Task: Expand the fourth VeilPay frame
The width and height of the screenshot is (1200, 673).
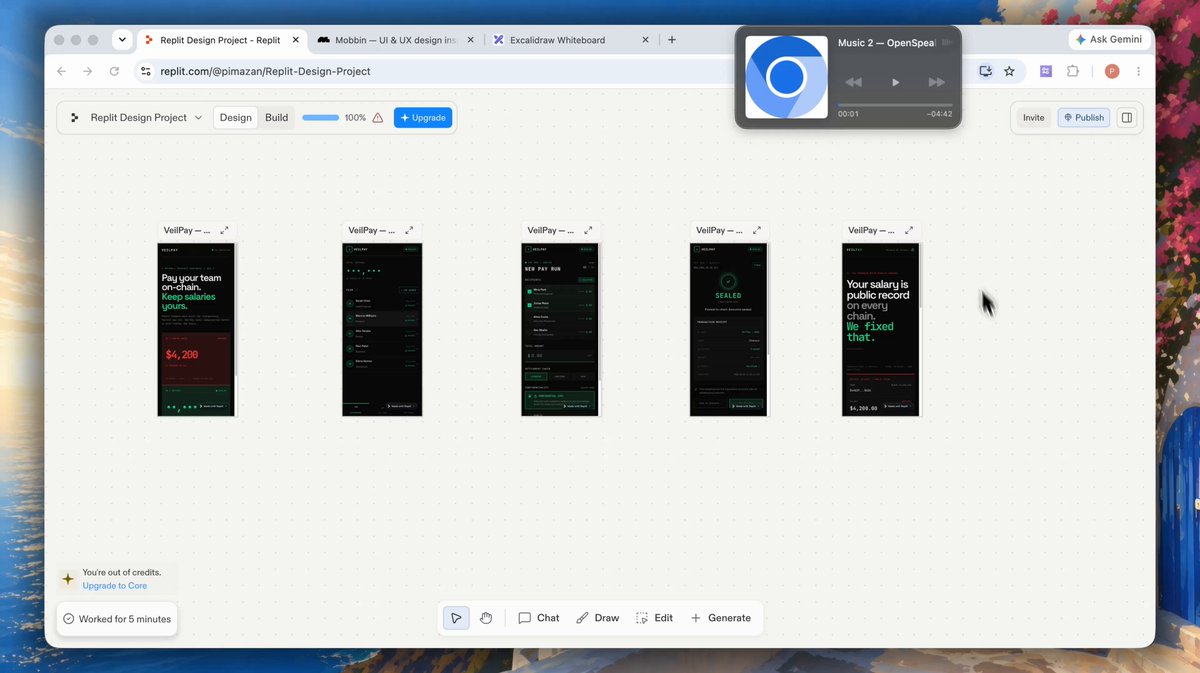Action: click(756, 230)
